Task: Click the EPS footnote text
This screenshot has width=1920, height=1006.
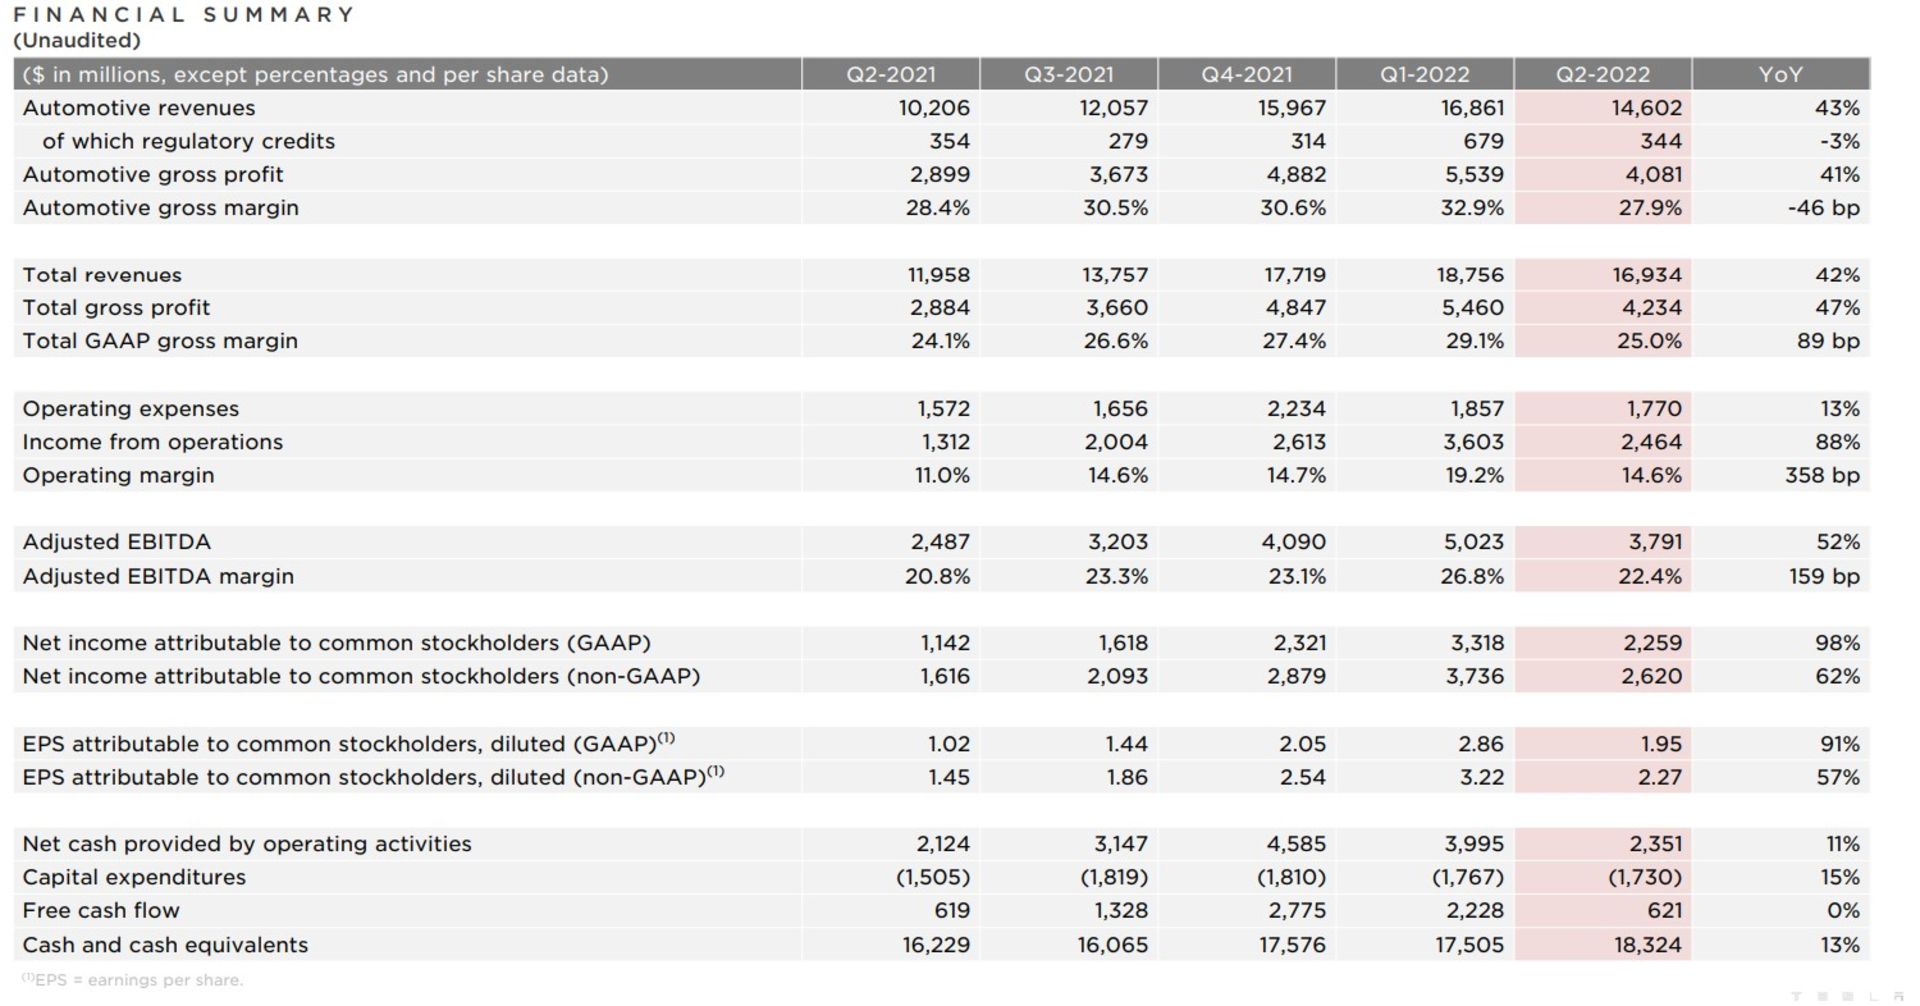Action: (x=132, y=980)
